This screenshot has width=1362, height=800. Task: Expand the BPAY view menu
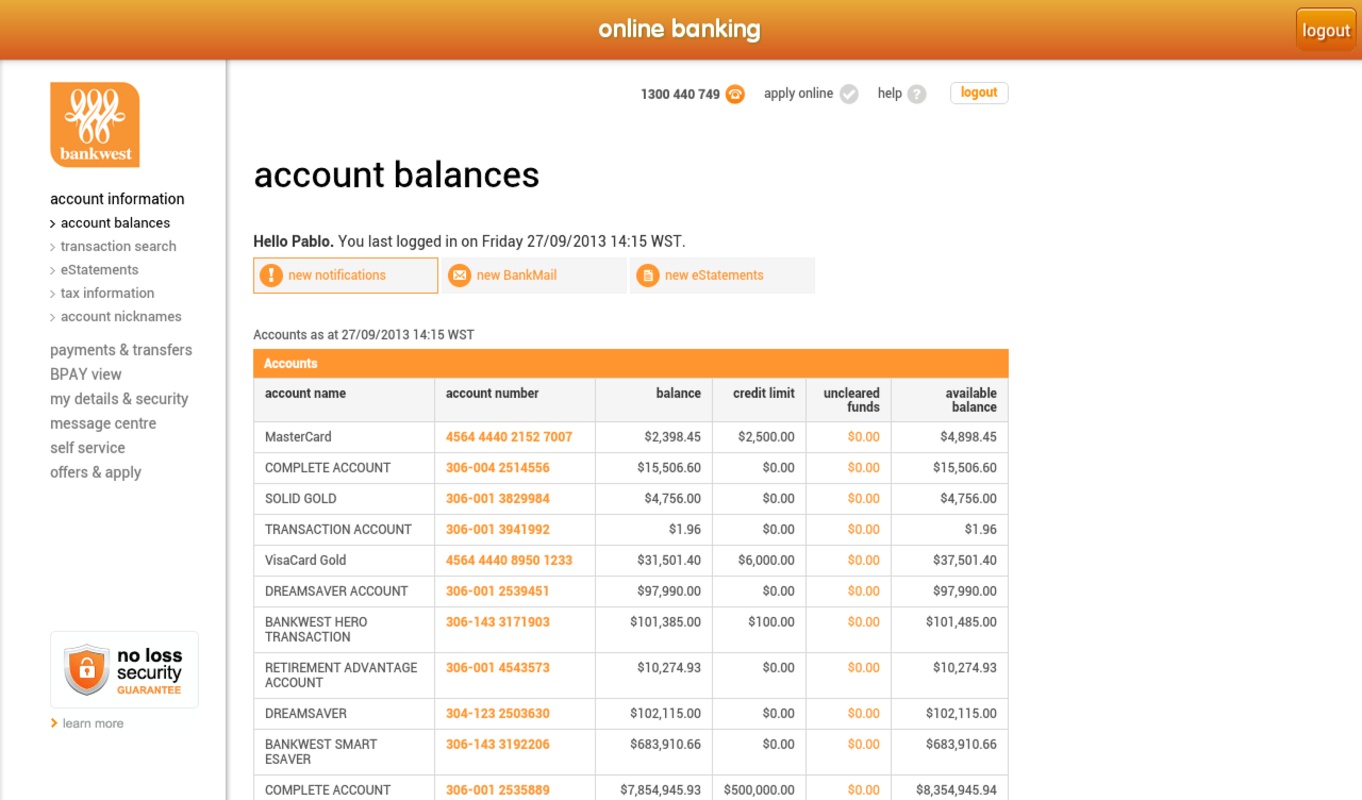coord(86,374)
